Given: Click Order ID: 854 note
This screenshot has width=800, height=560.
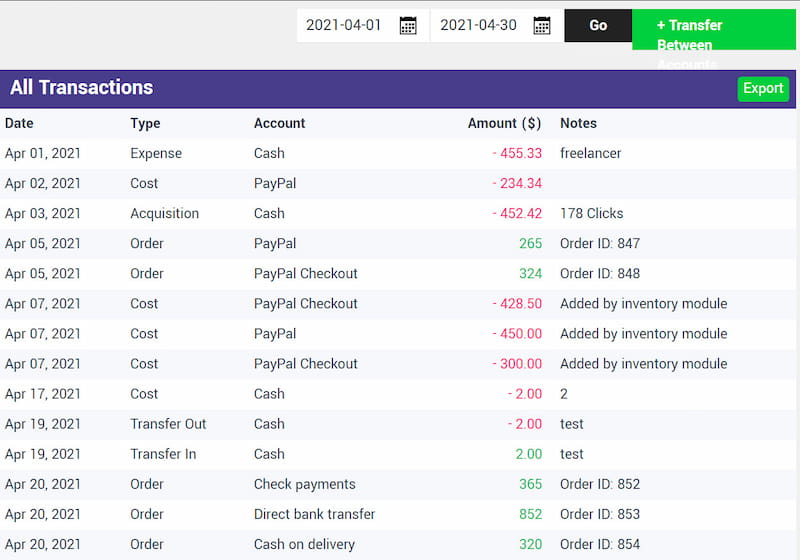Looking at the screenshot, I should tap(600, 545).
